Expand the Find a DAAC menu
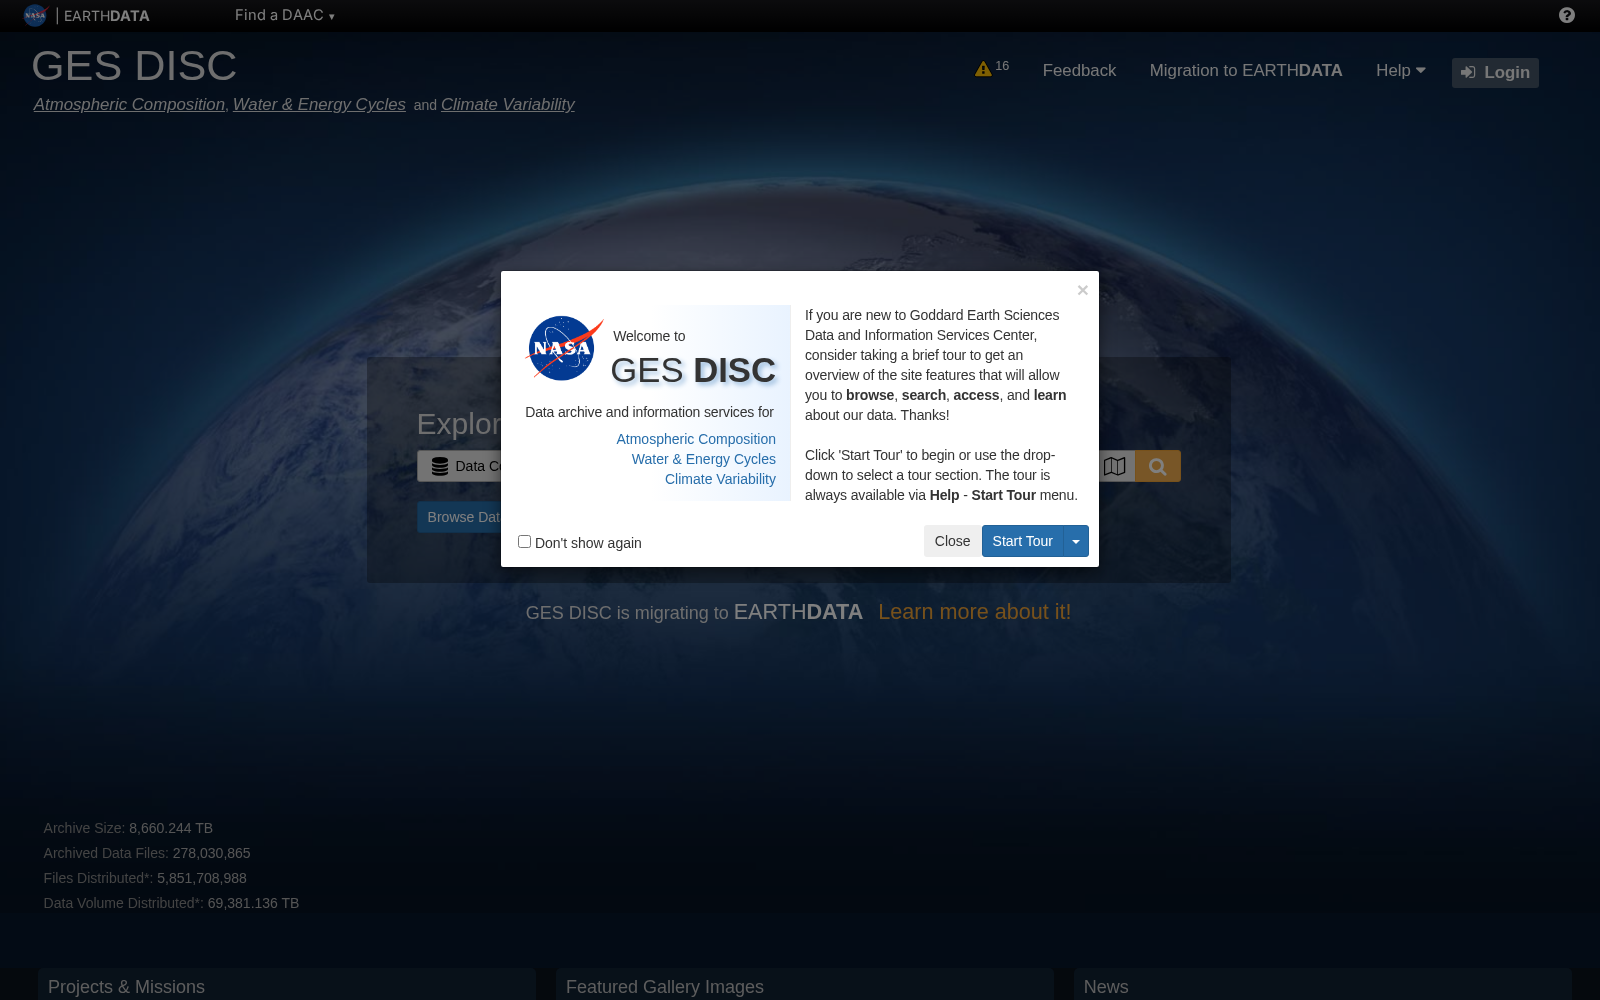The image size is (1600, 1000). point(284,15)
